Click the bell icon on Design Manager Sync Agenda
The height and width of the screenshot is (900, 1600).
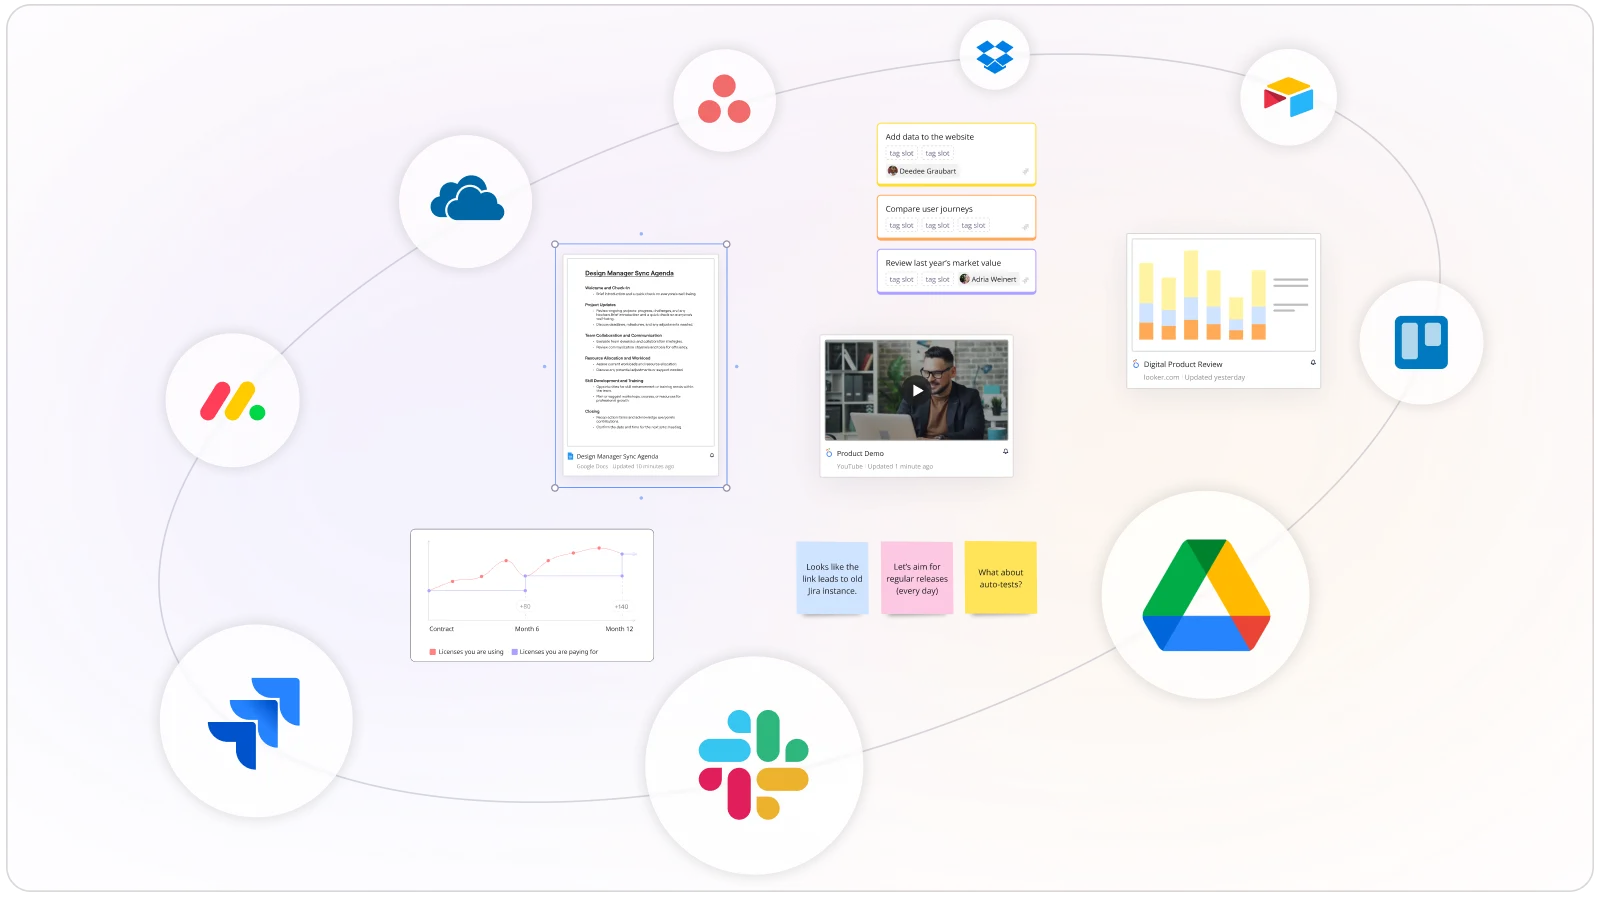coord(712,455)
